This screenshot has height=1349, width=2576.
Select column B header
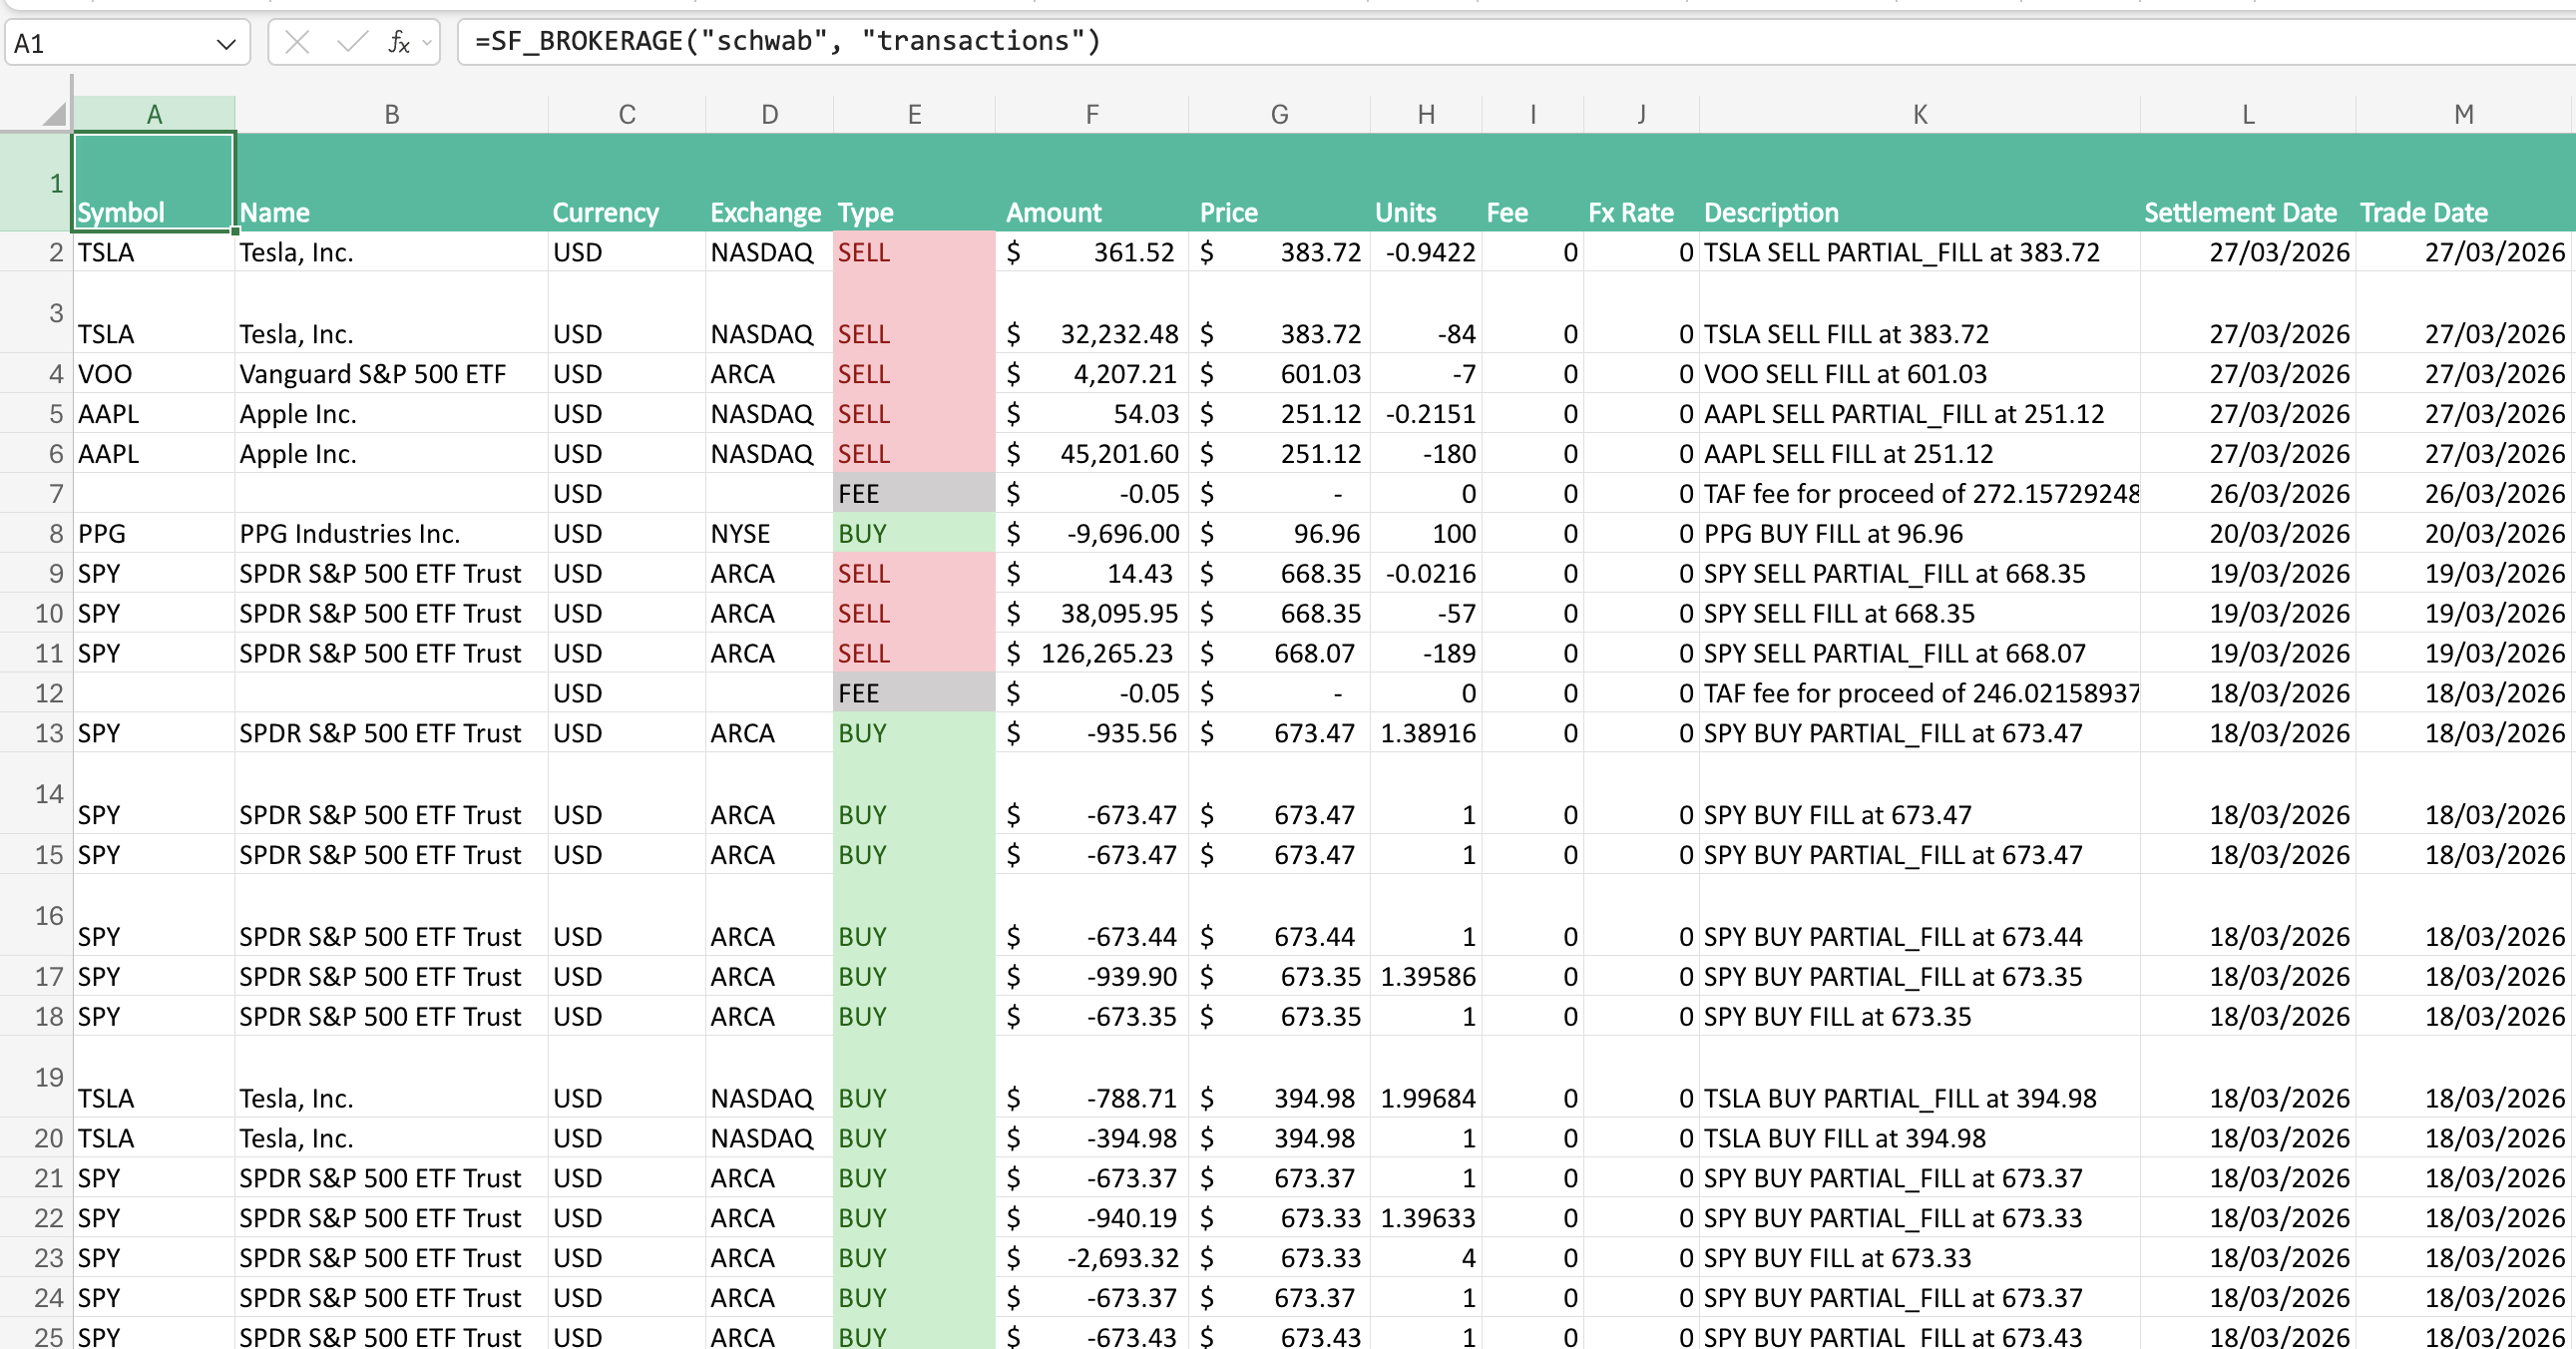click(x=391, y=114)
